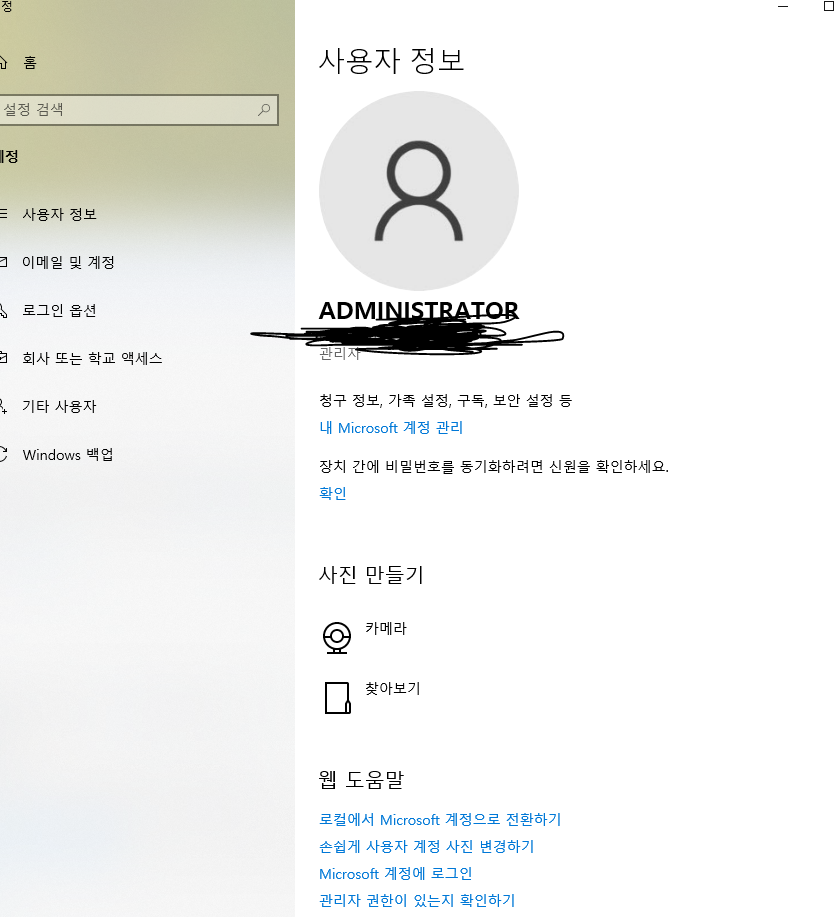The height and width of the screenshot is (917, 835).
Task: Click the camera icon under 사진 만들기
Action: (337, 637)
